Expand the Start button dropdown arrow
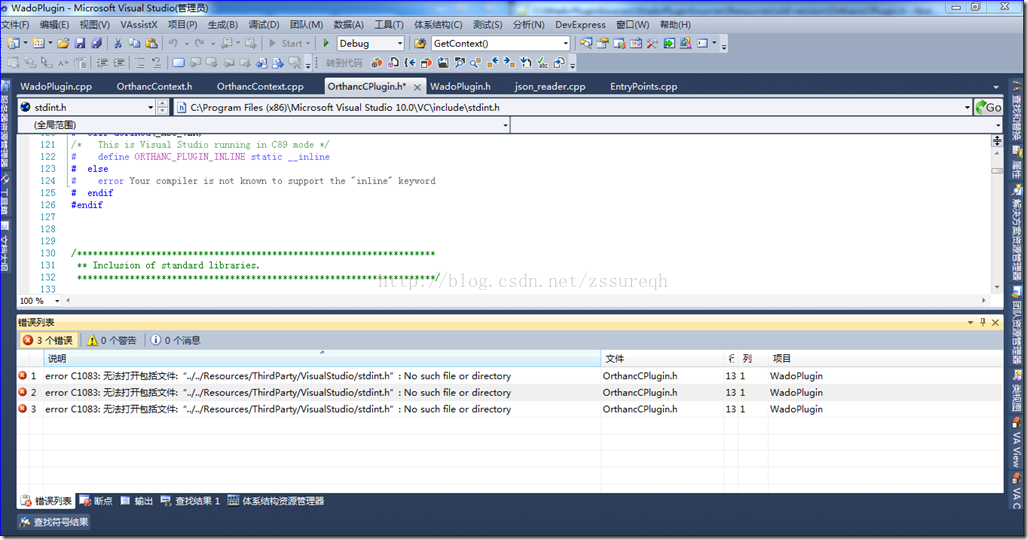This screenshot has height=540, width=1028. coord(308,43)
